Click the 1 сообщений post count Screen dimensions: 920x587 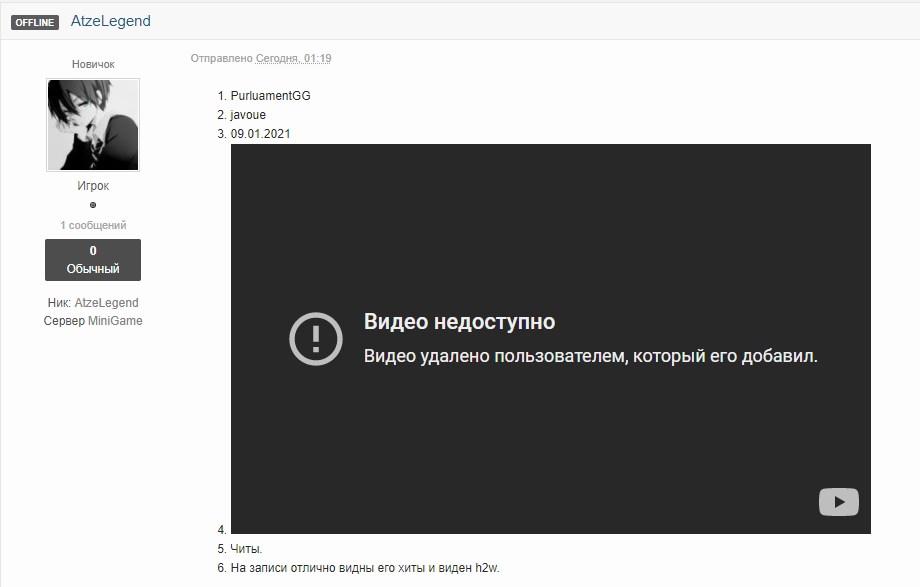(93, 225)
